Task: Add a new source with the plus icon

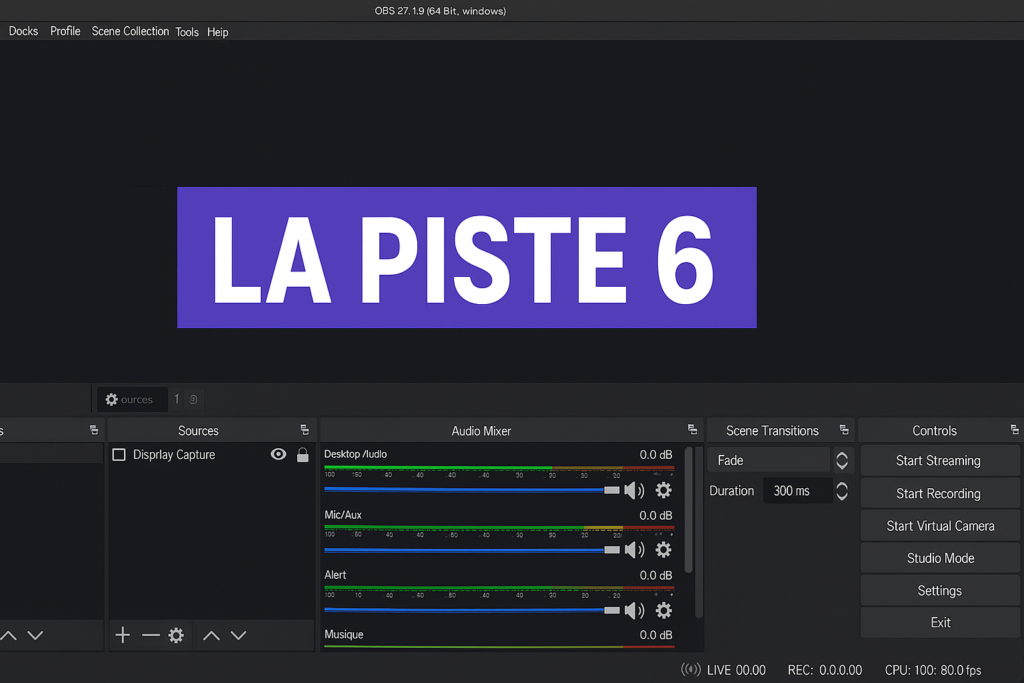Action: point(122,634)
